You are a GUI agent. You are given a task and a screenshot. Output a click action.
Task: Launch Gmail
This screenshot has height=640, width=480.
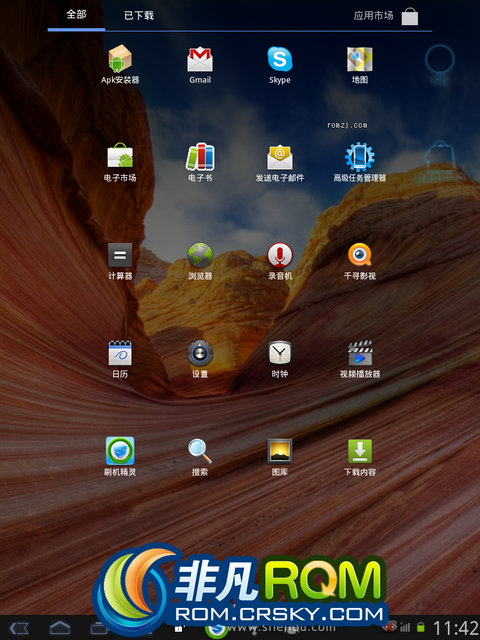click(200, 64)
